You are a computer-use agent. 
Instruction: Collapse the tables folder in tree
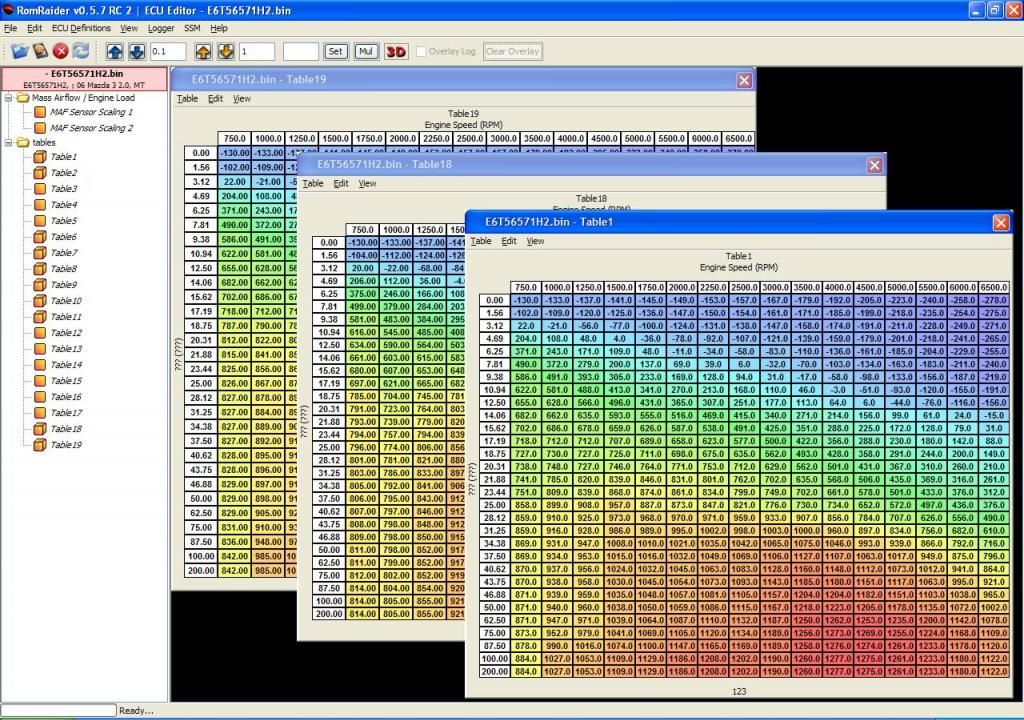tap(8, 142)
